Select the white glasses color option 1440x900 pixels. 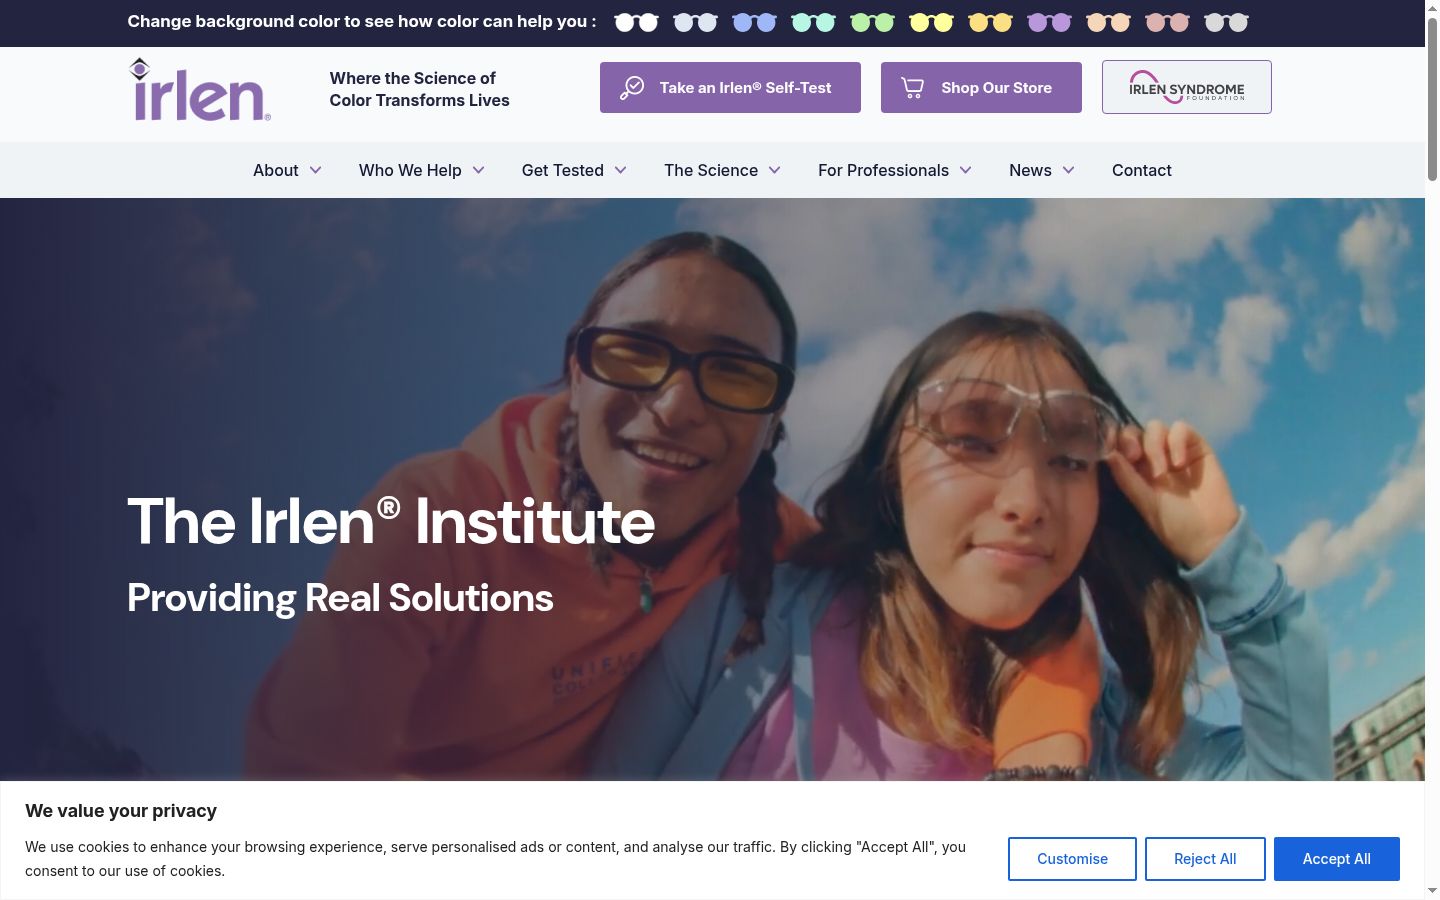tap(636, 22)
